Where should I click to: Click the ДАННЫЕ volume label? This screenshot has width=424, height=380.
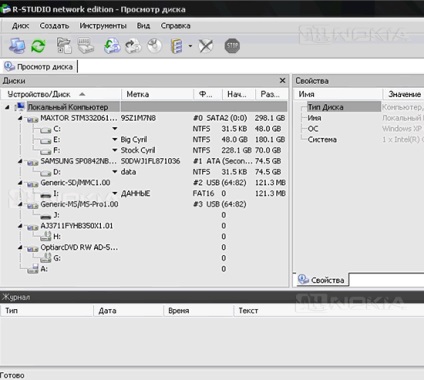[x=135, y=193]
